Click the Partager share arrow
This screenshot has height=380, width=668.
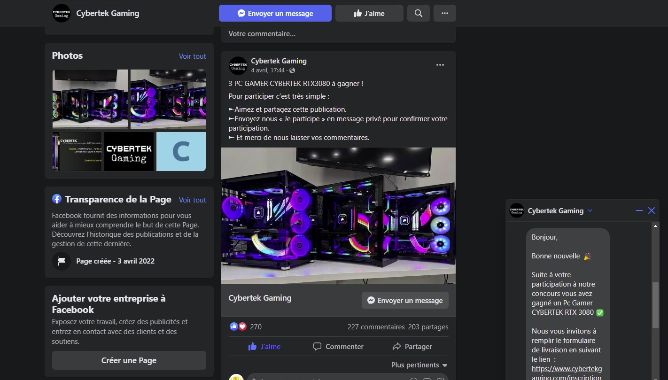click(397, 346)
